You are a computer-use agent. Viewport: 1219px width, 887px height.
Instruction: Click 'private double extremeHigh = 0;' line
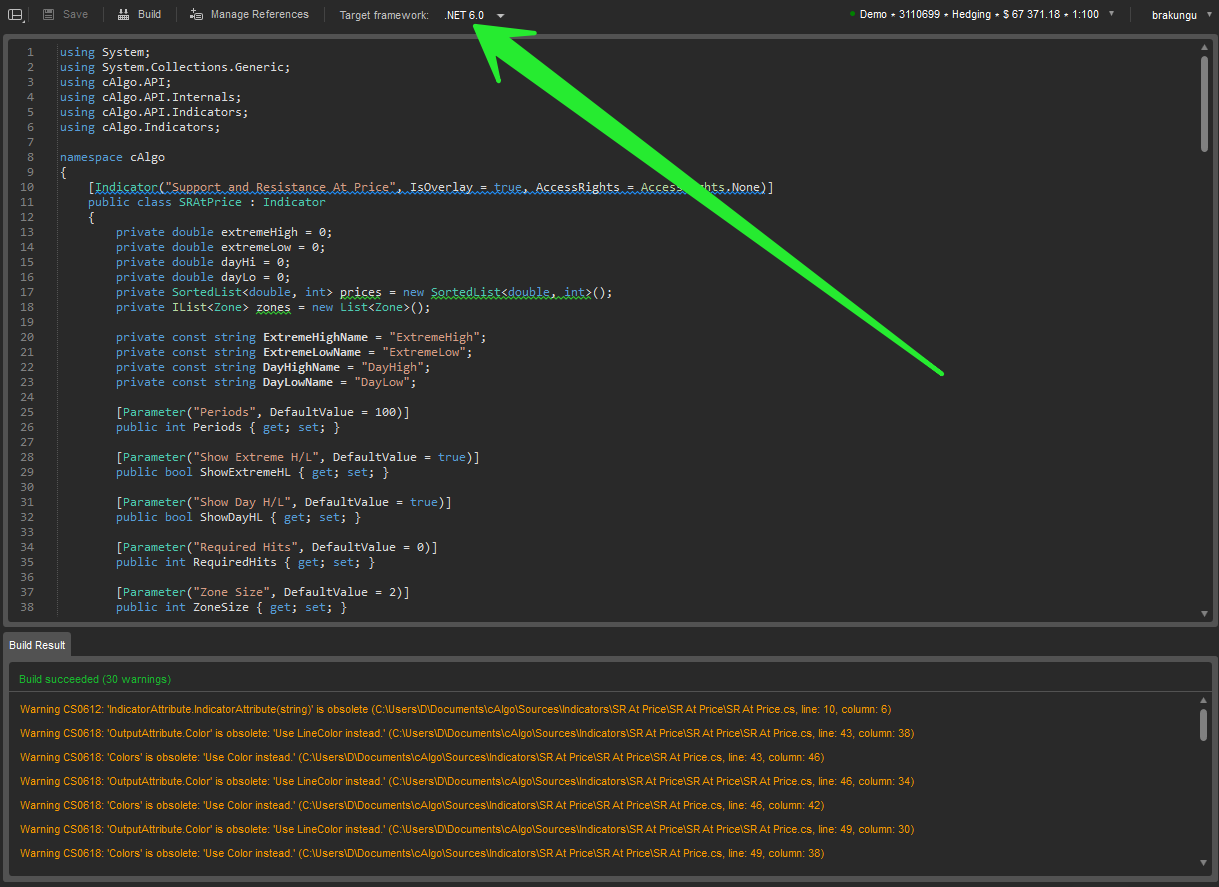pos(224,232)
